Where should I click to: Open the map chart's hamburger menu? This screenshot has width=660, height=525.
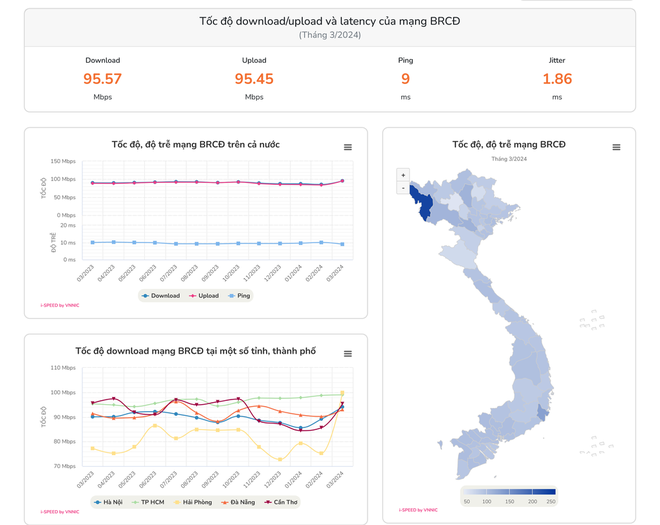[x=616, y=147]
